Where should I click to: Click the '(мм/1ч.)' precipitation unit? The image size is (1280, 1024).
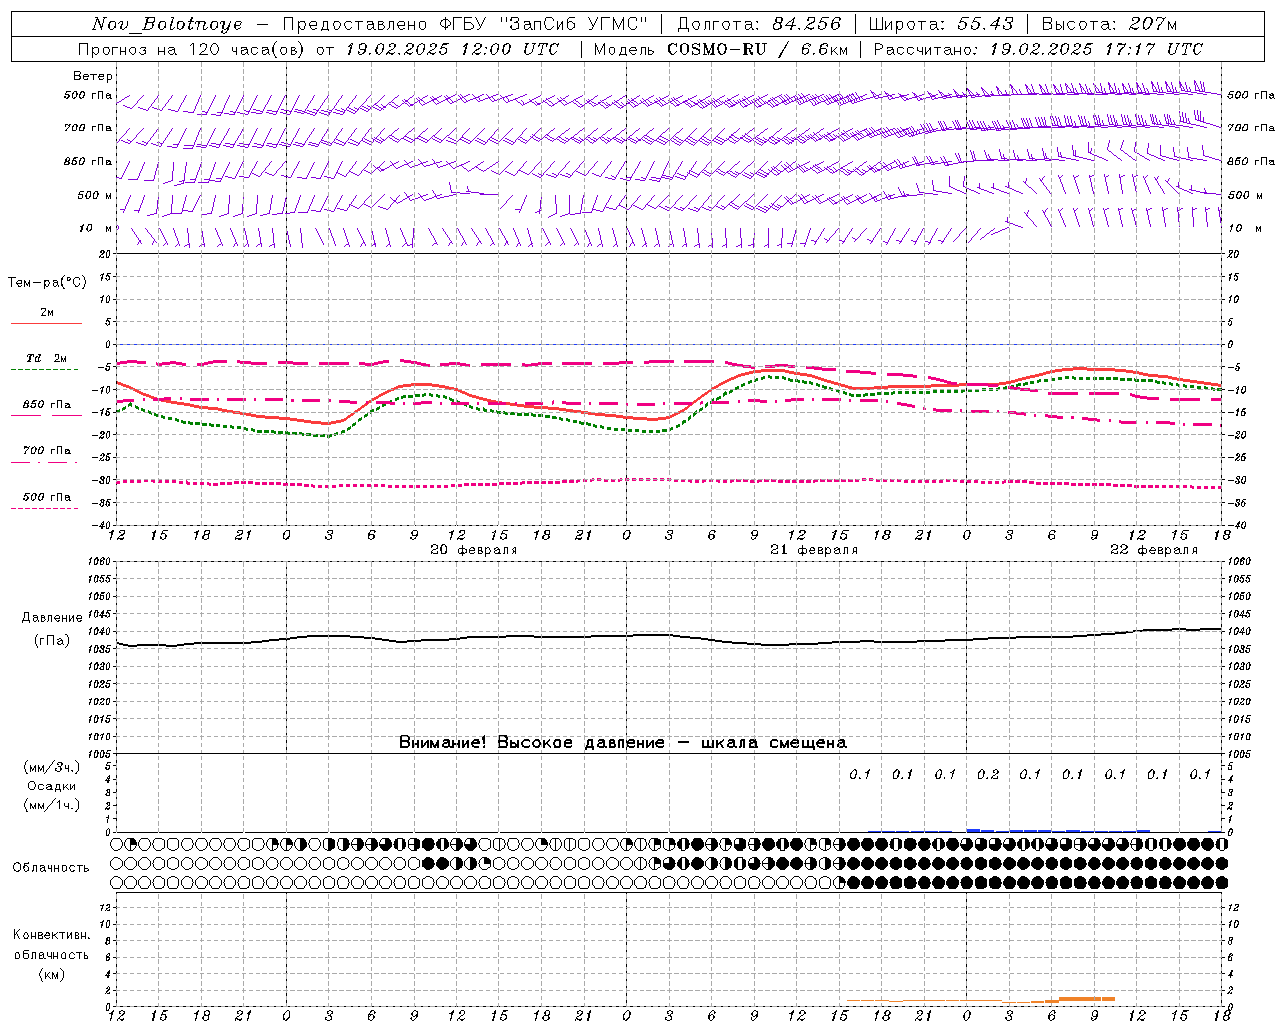click(x=52, y=805)
